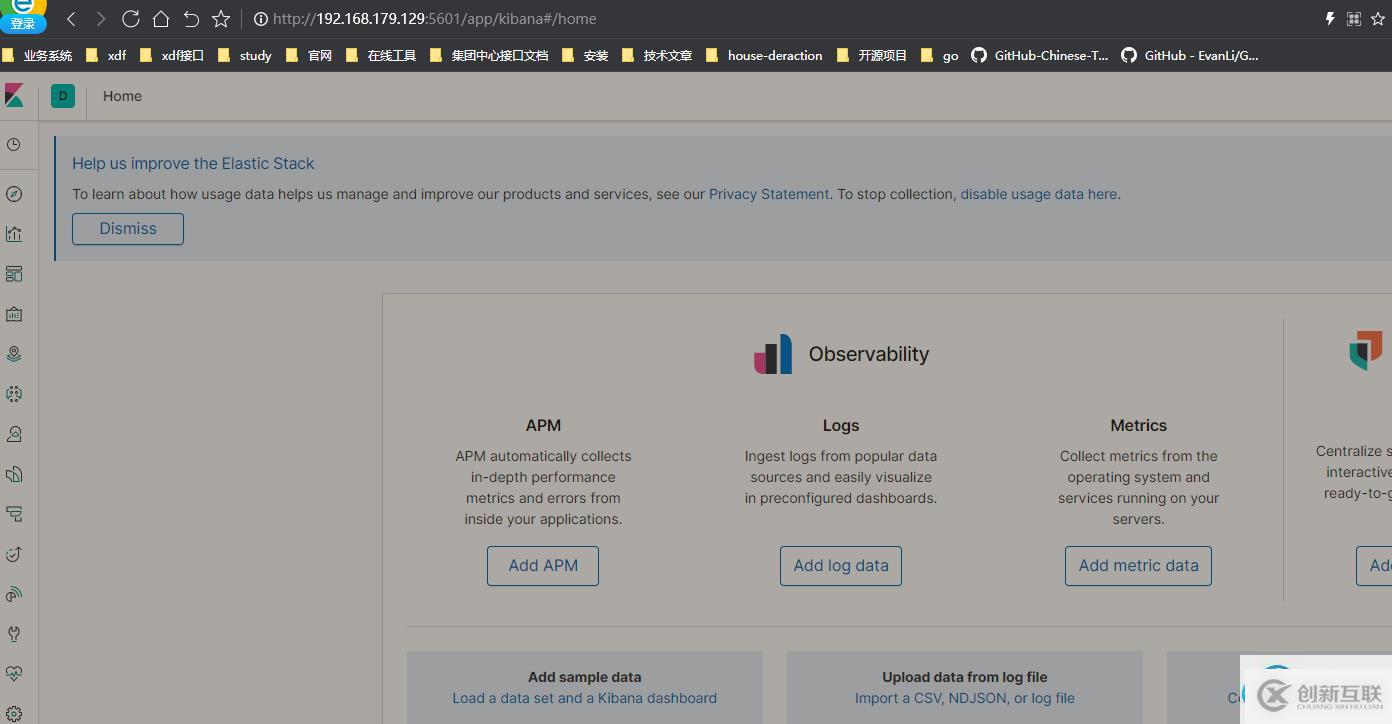Open GitHub-Chinese-T... bookmark

[1040, 56]
